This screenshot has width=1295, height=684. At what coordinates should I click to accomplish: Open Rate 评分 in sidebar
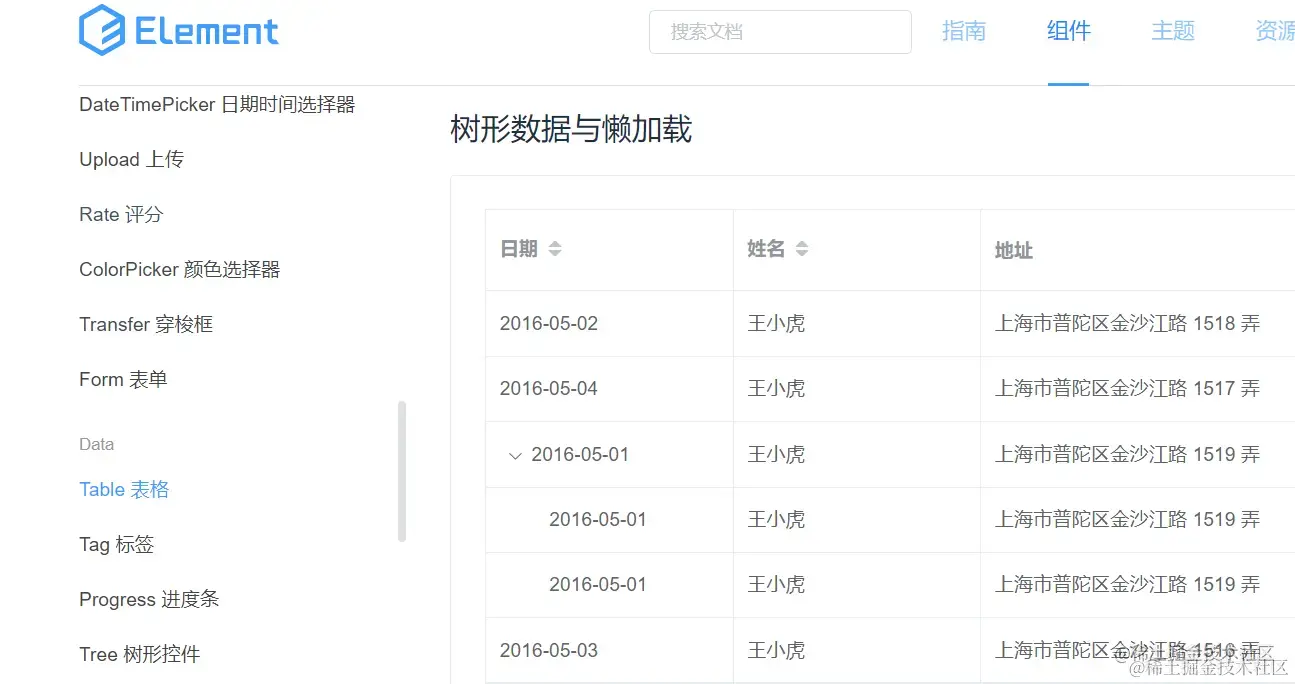point(121,214)
